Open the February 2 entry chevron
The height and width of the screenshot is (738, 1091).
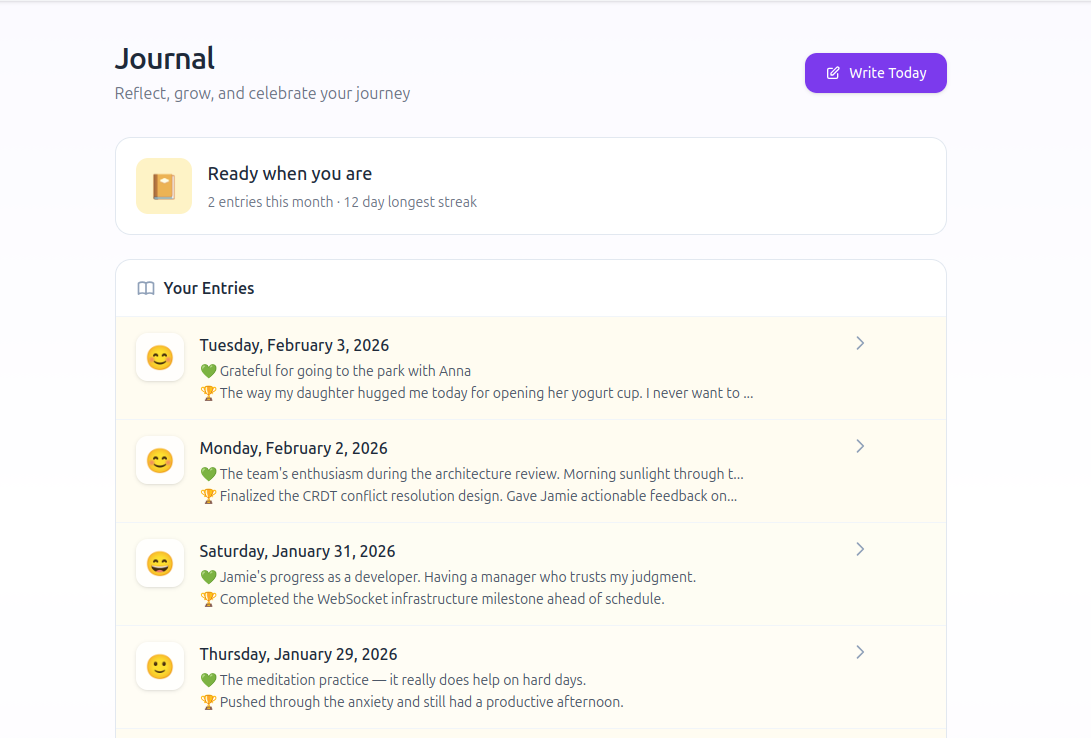tap(860, 446)
